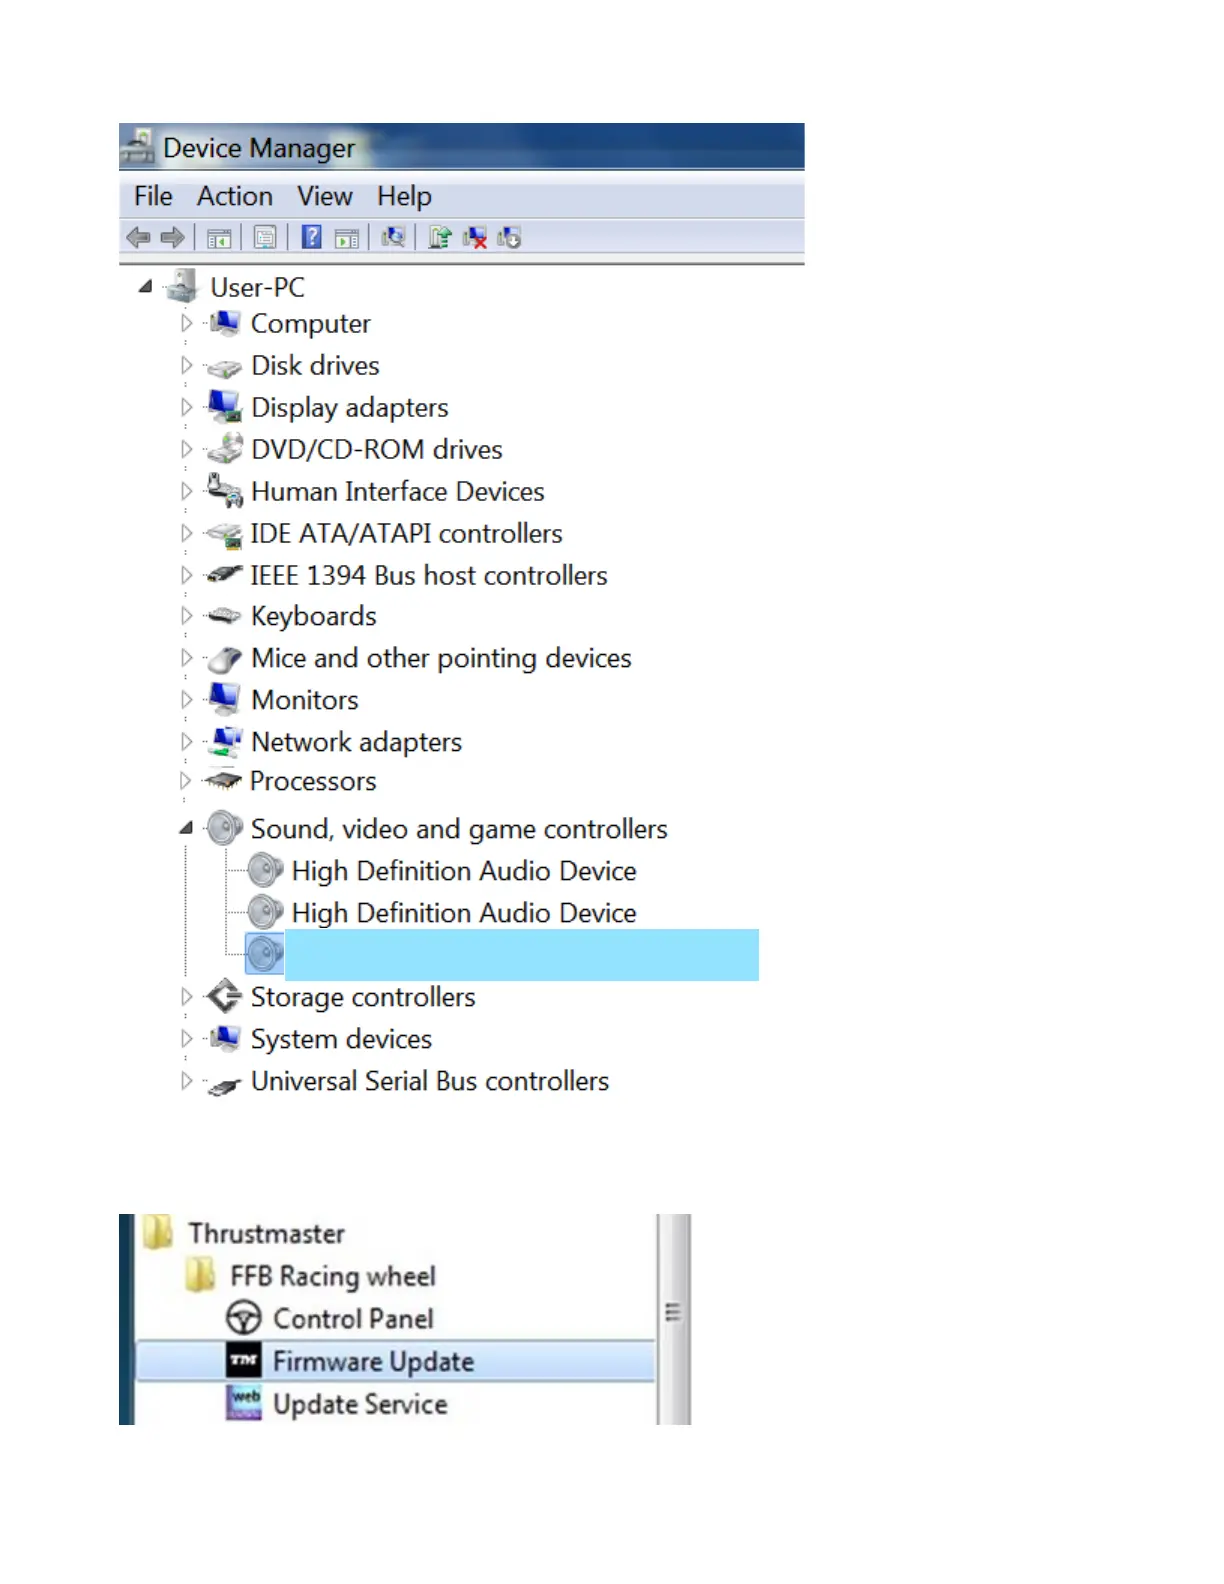The image size is (1224, 1584).
Task: Click the Update Driver Software toolbar icon
Action: [x=439, y=237]
